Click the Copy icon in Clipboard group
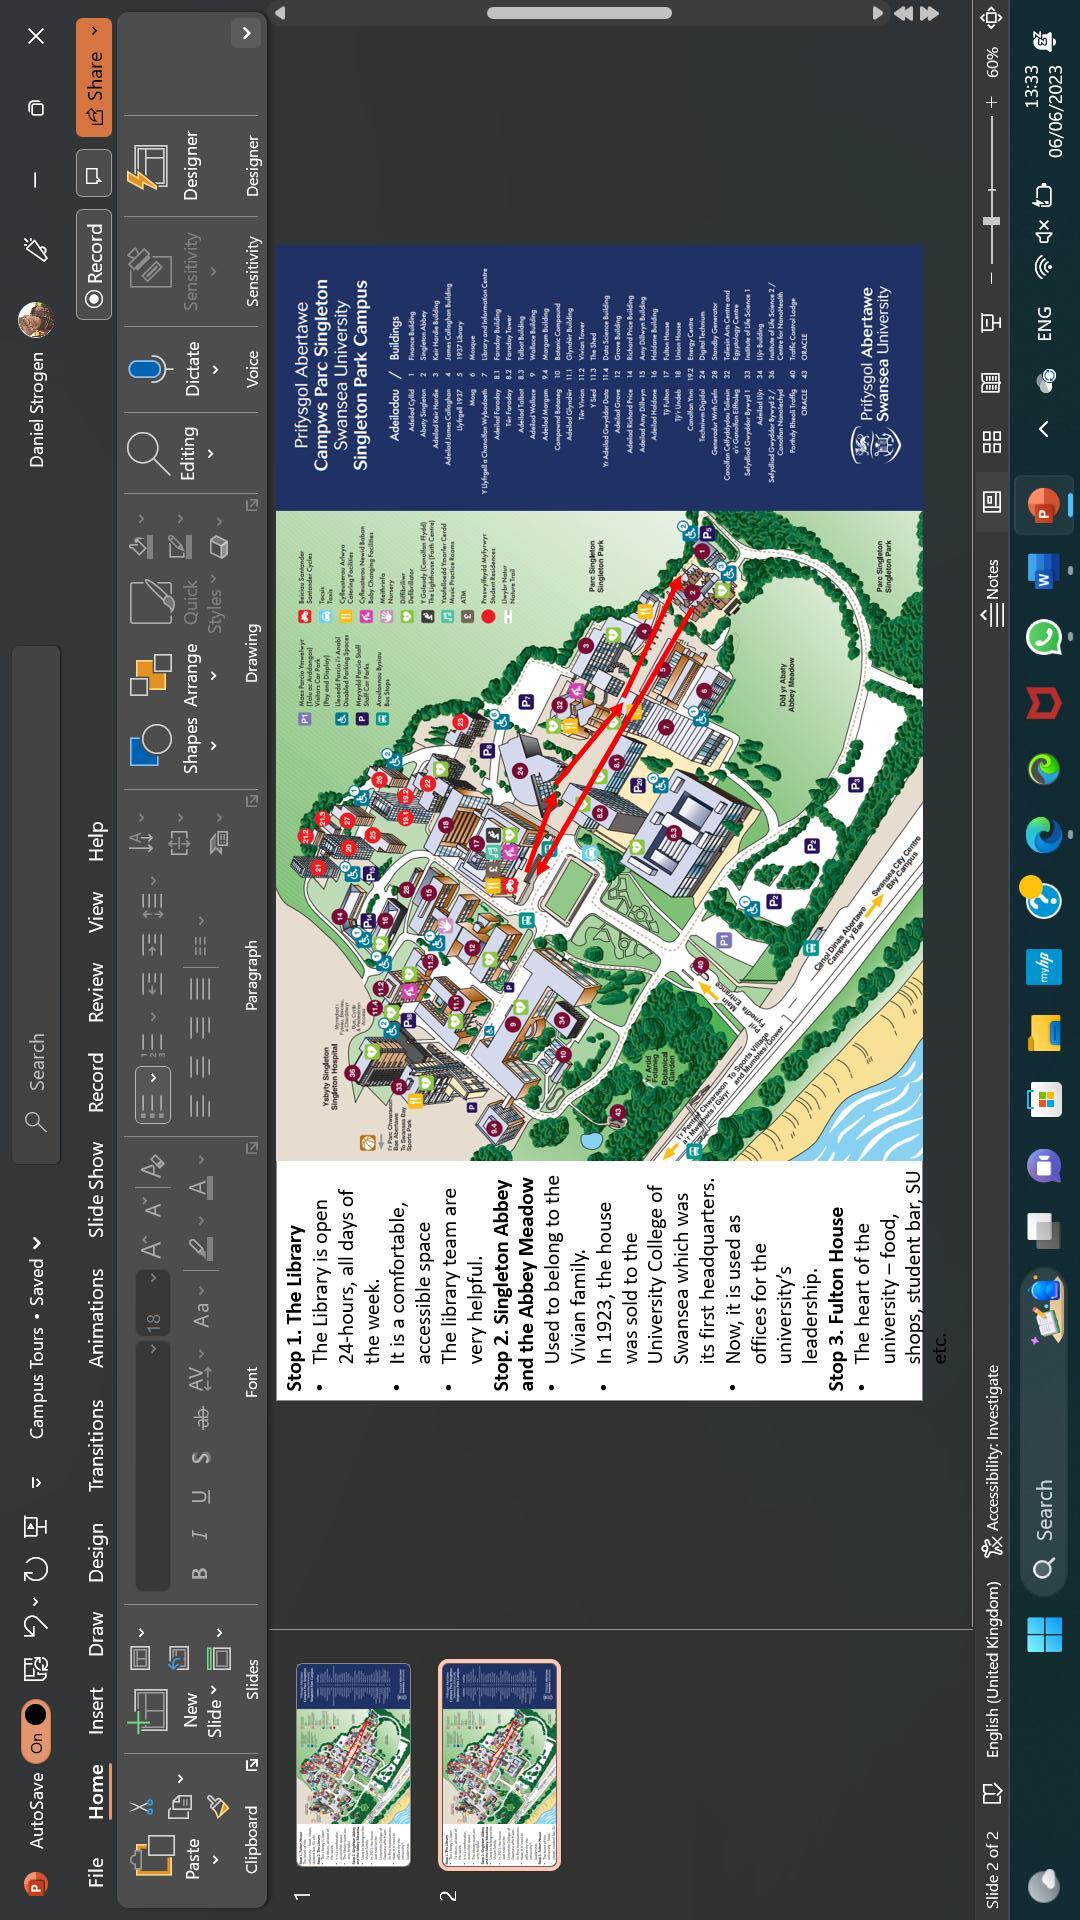Image resolution: width=1080 pixels, height=1920 pixels. pos(180,1806)
